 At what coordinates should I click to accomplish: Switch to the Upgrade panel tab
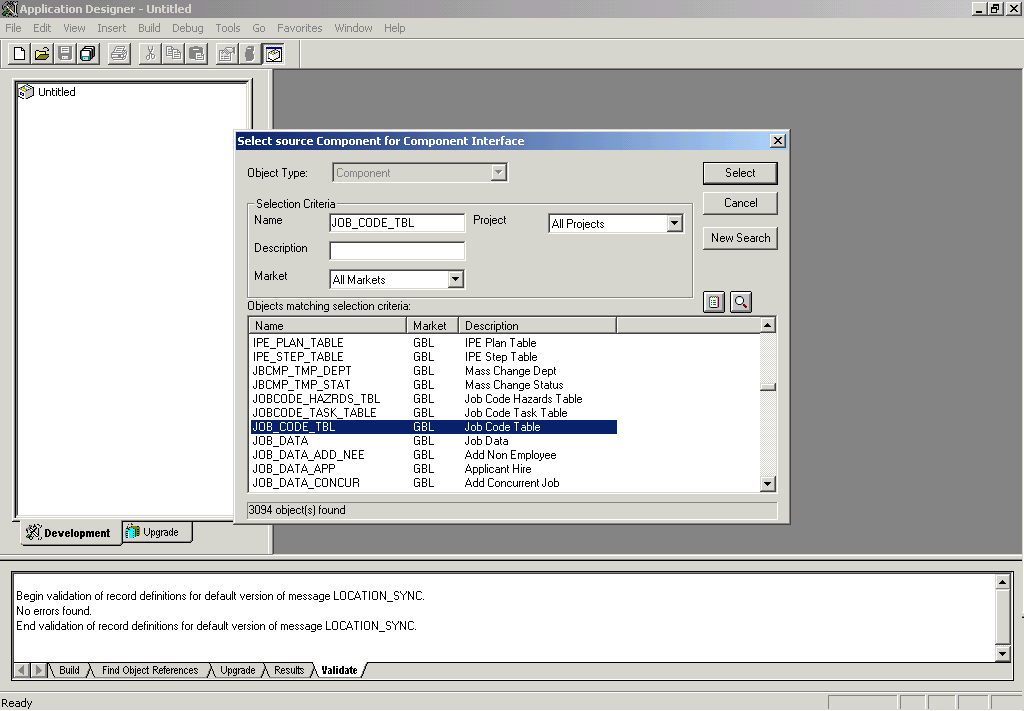[157, 533]
